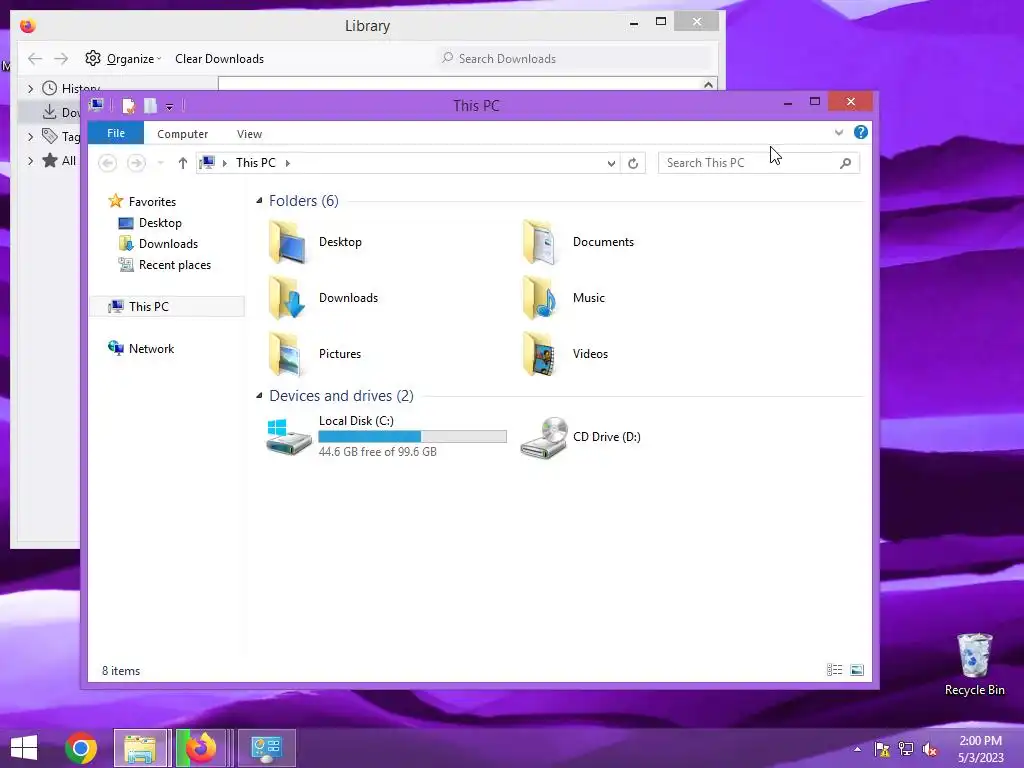
Task: Click Action Center flag in tray
Action: pyautogui.click(x=882, y=749)
